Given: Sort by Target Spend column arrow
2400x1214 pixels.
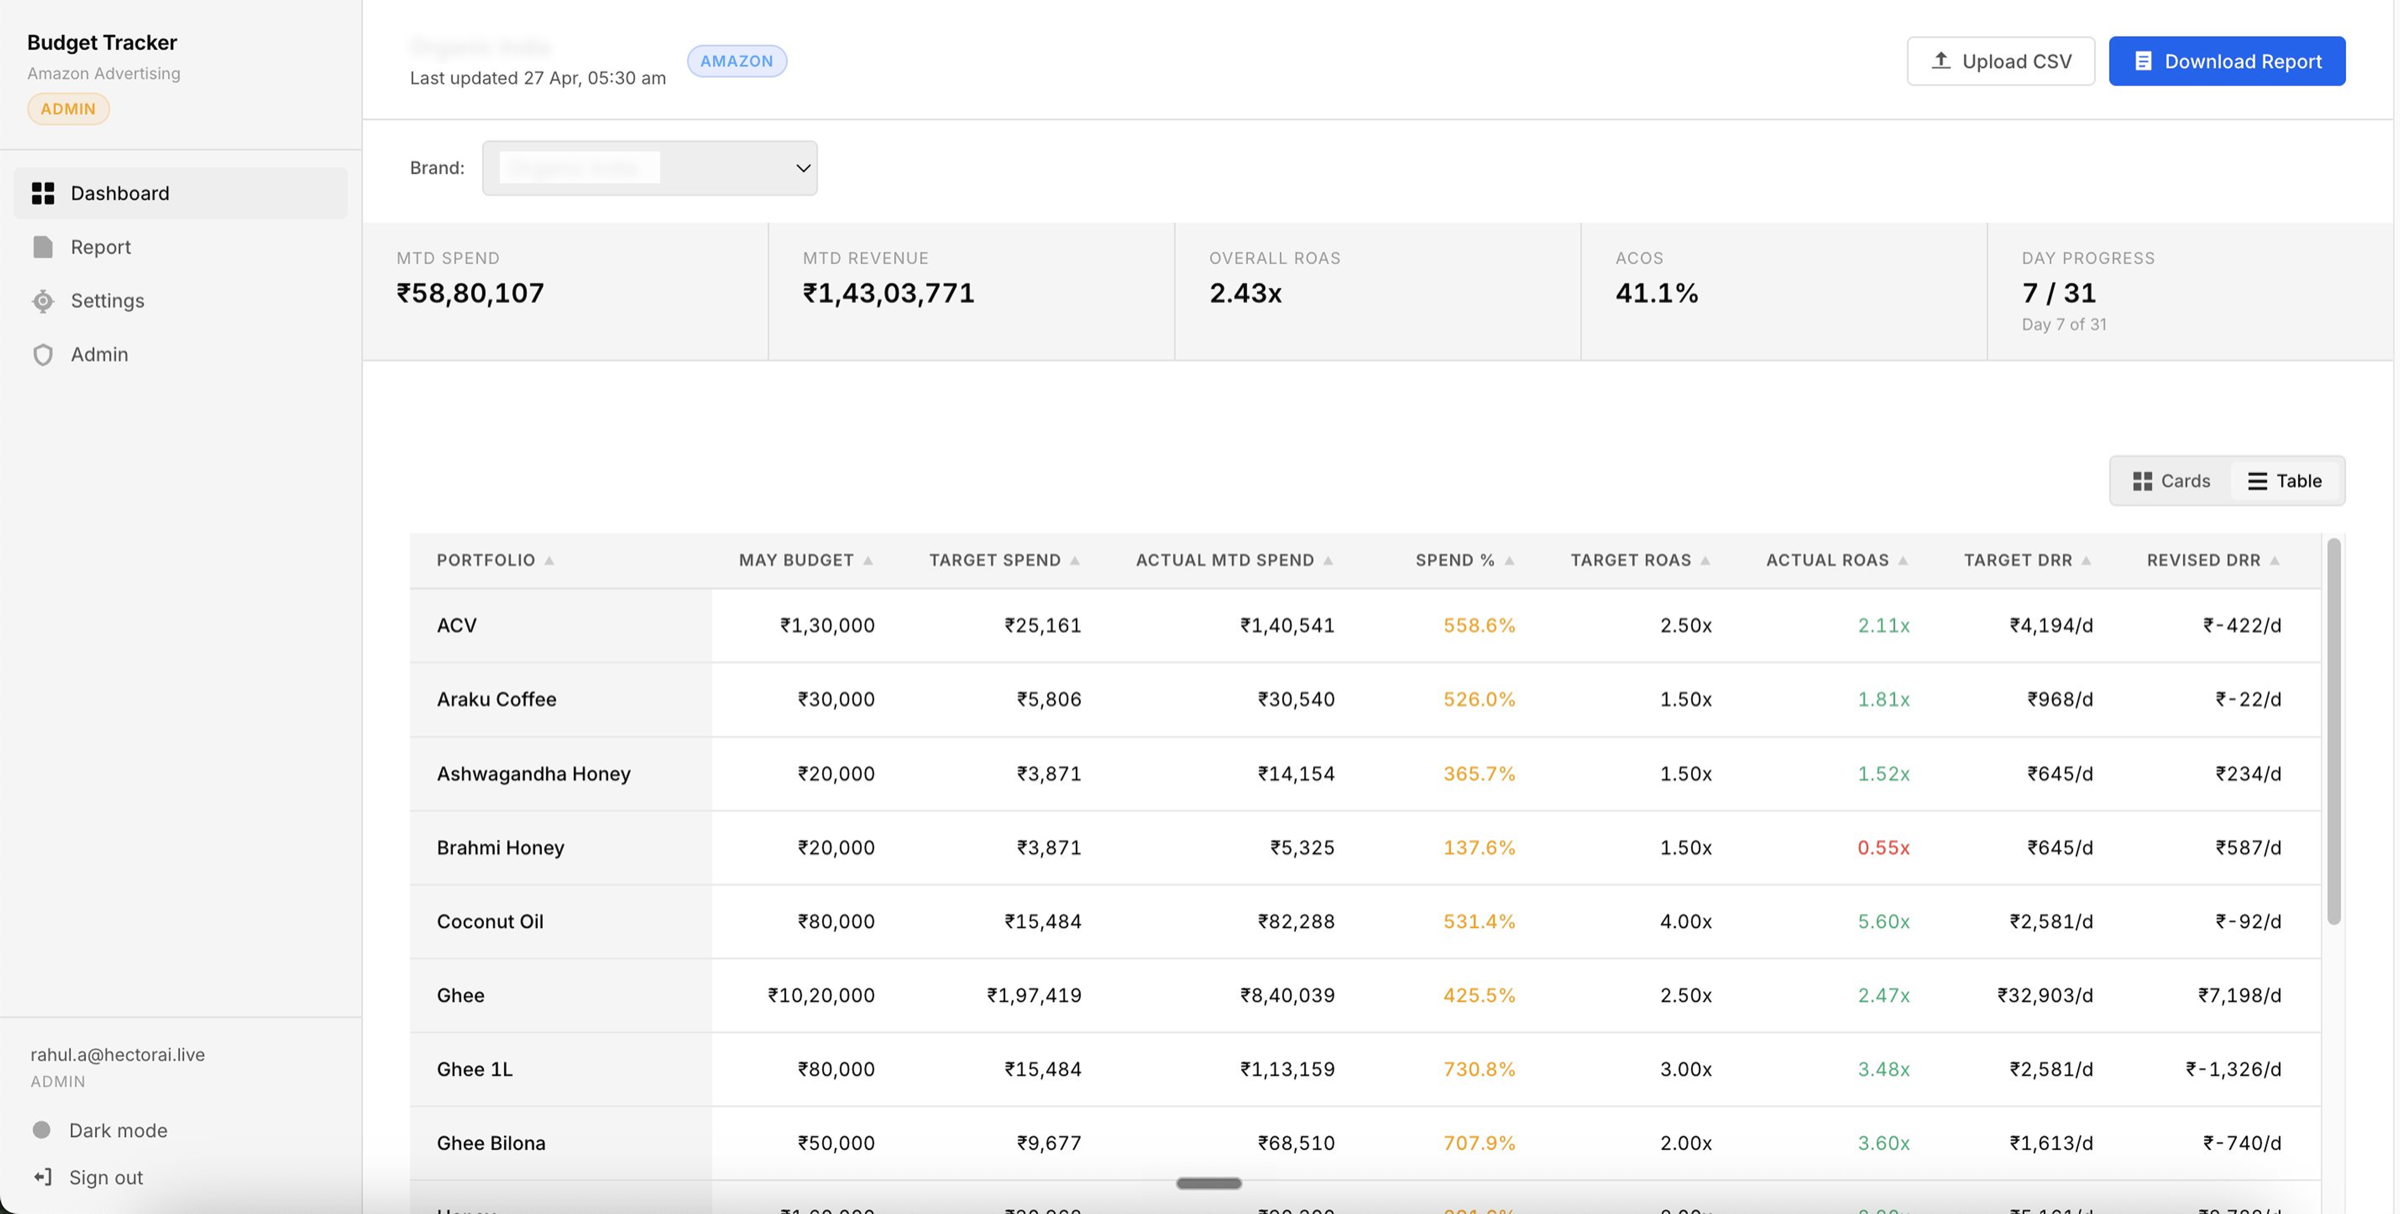Looking at the screenshot, I should tap(1075, 561).
